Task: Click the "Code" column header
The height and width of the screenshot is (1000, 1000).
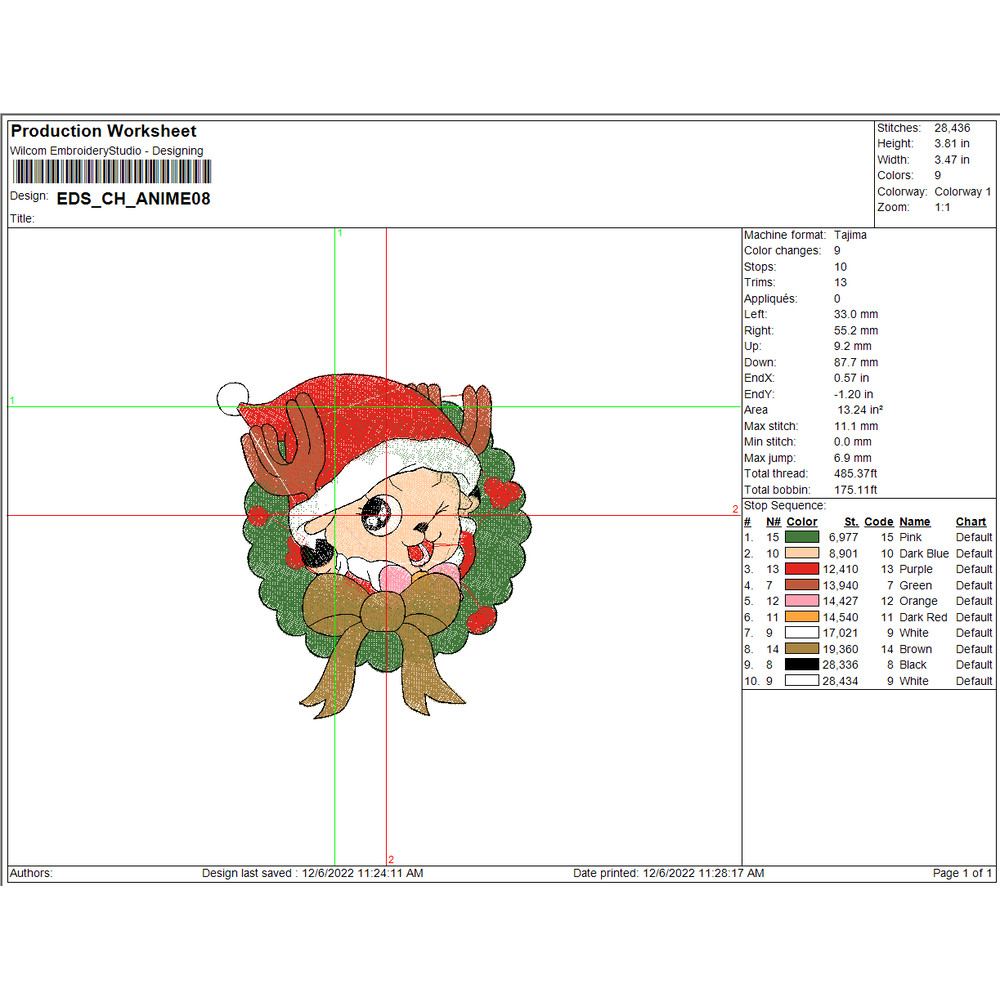Action: [878, 522]
